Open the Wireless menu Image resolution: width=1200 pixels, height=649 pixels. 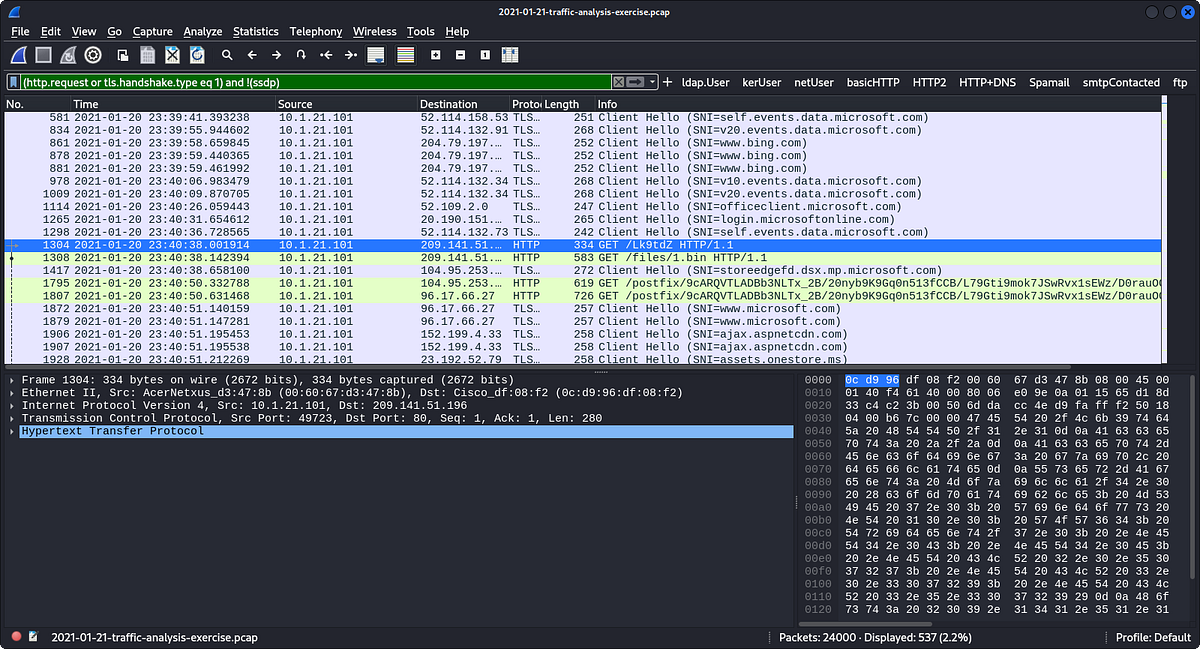[375, 32]
